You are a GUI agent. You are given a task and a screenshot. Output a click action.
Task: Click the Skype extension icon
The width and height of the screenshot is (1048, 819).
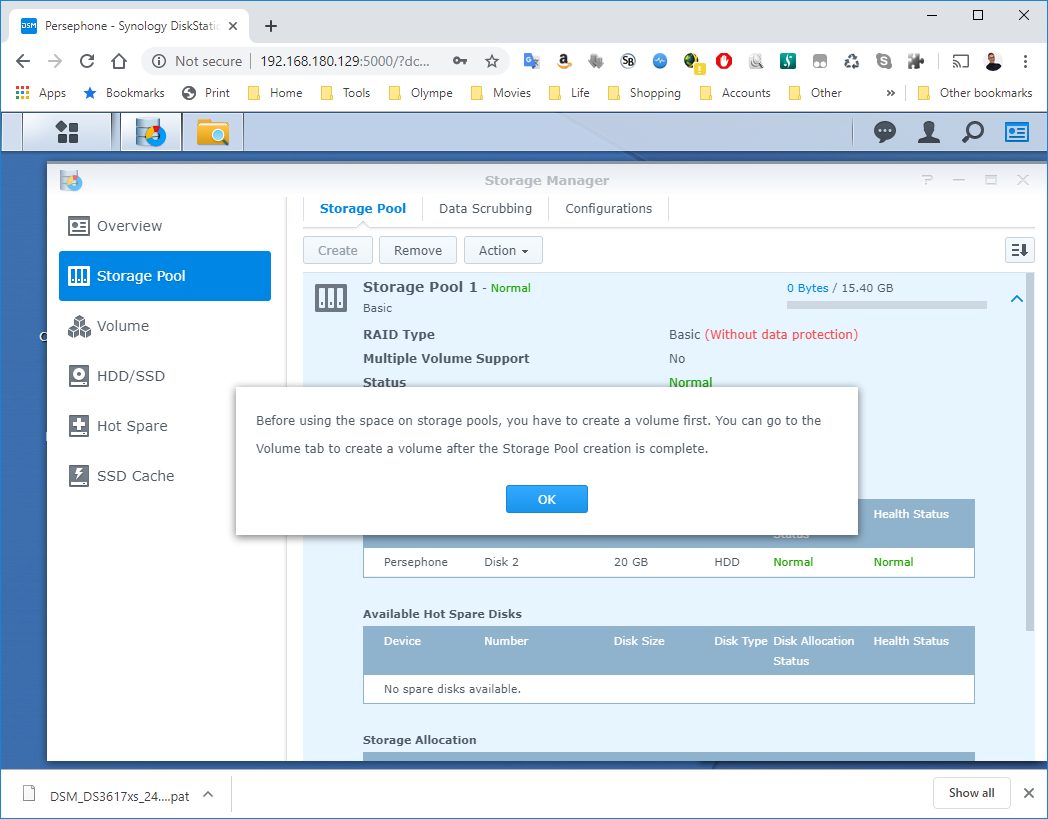pos(884,62)
